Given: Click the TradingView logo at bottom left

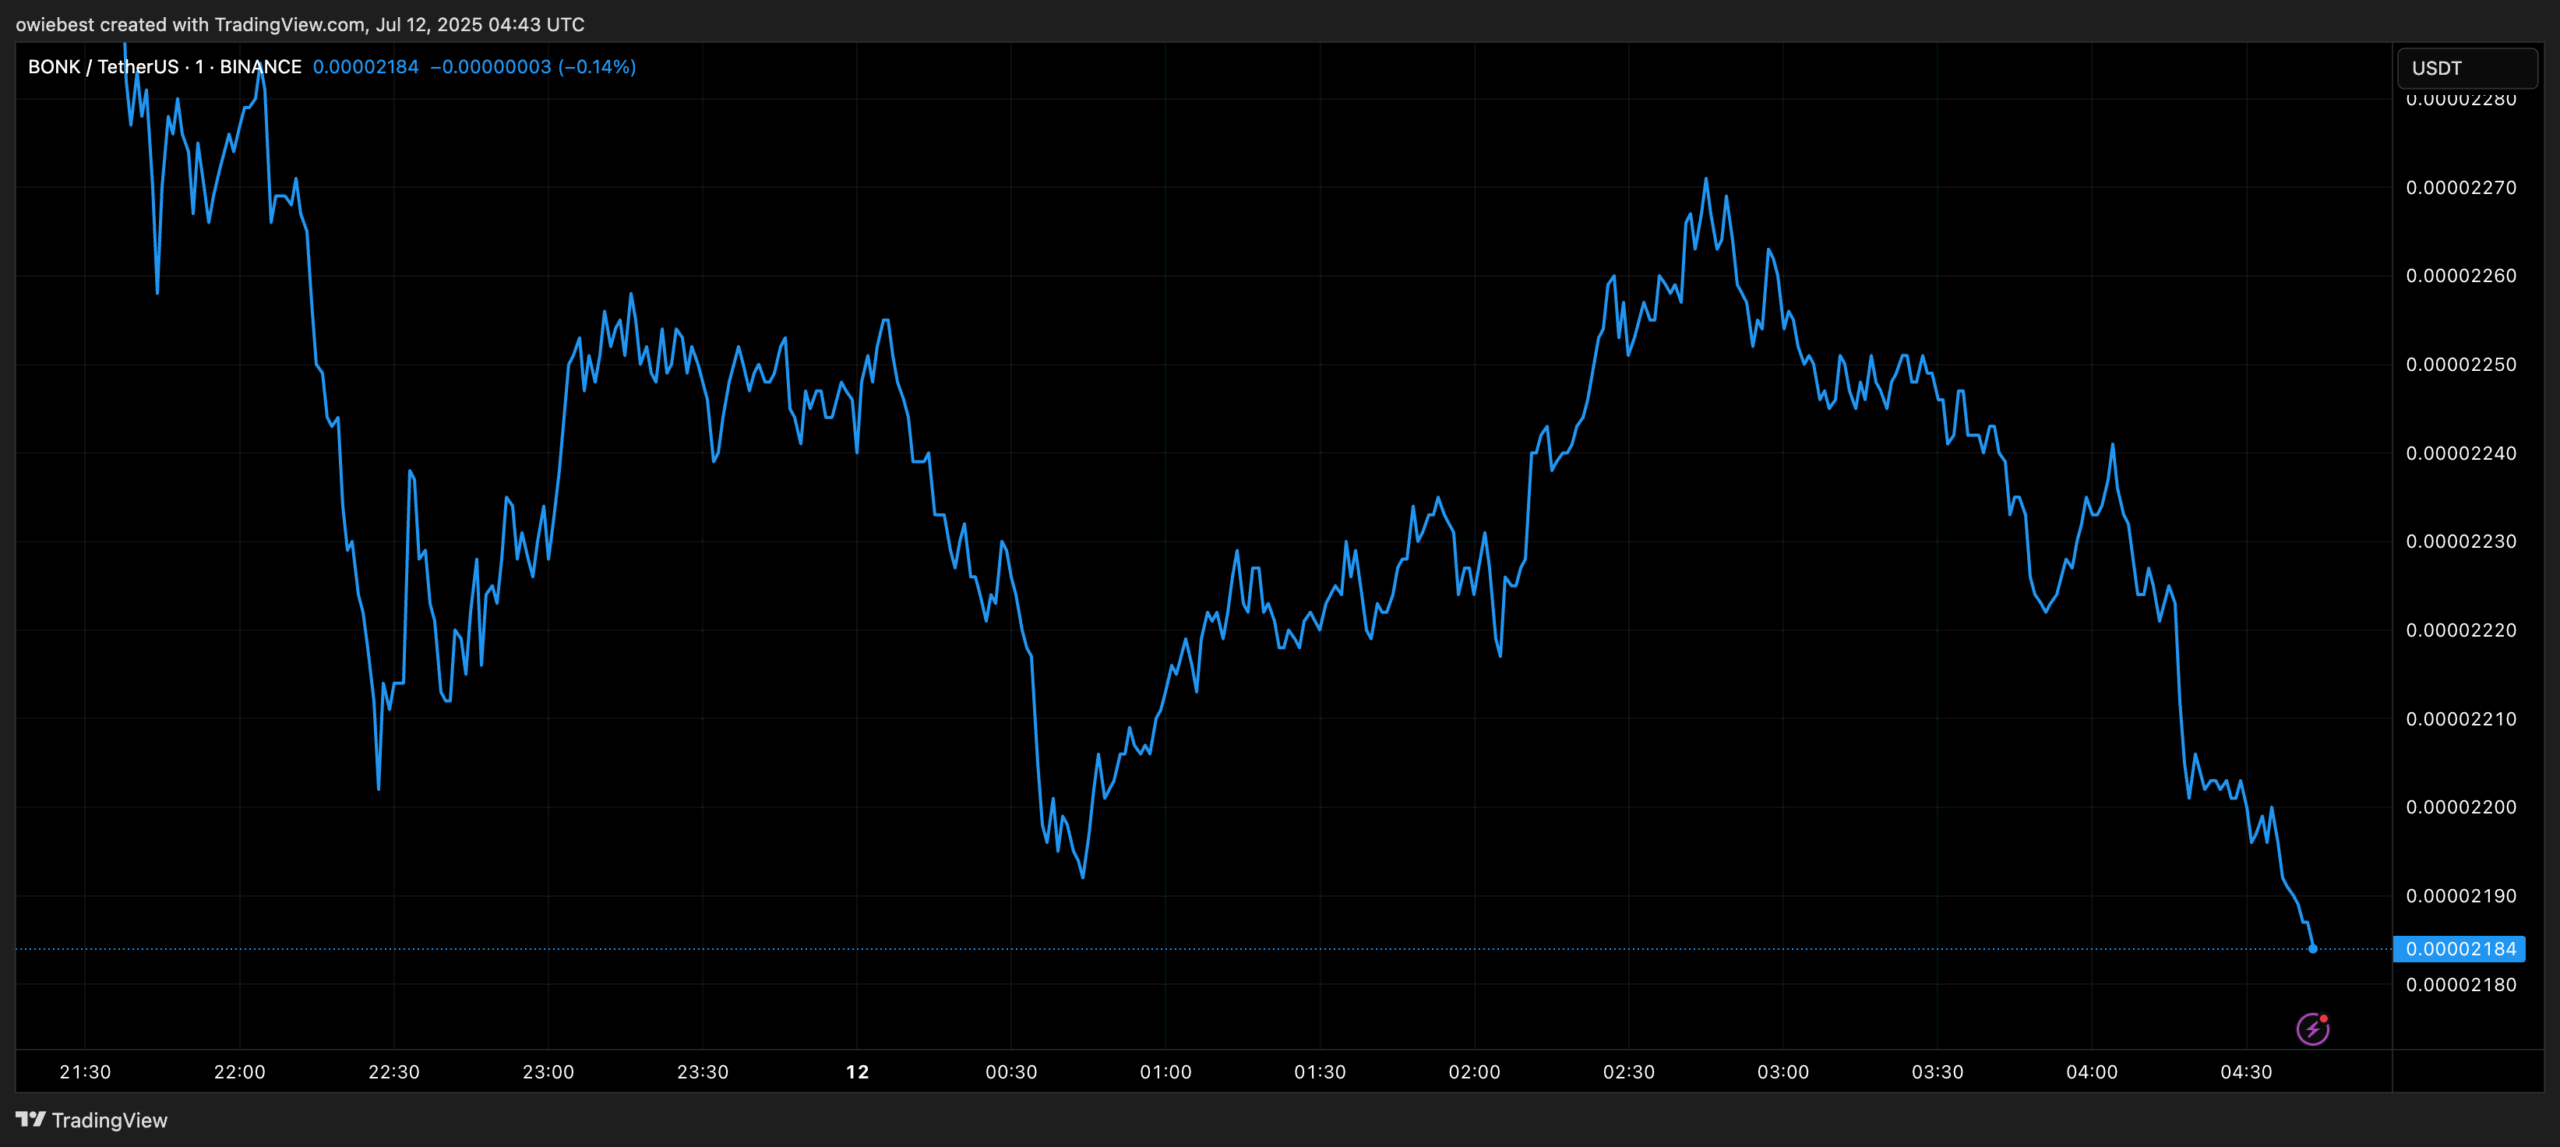Looking at the screenshot, I should point(92,1120).
